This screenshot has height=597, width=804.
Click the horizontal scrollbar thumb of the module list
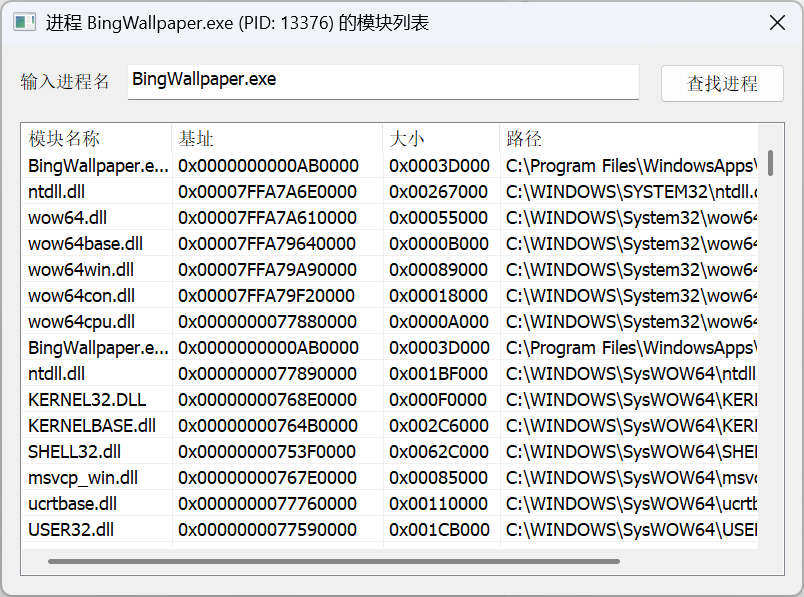coord(334,561)
